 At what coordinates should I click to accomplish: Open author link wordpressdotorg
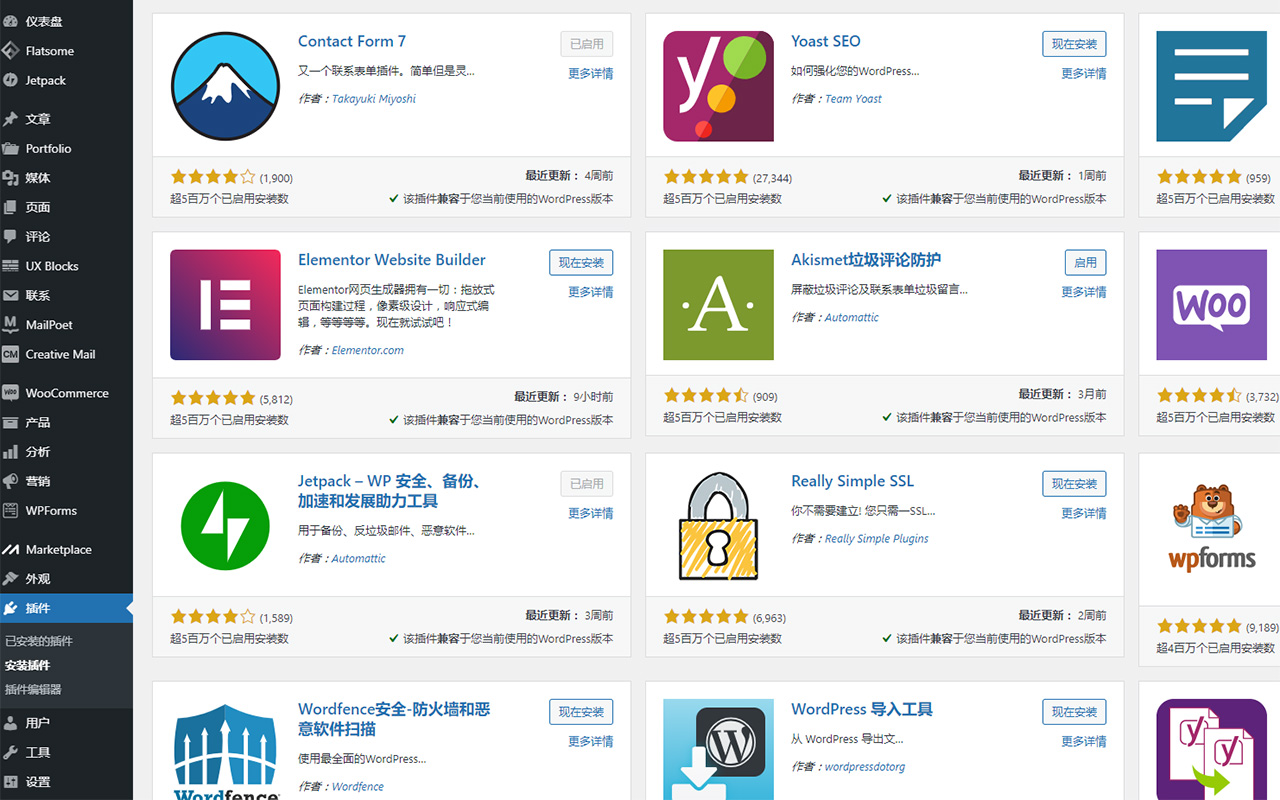[865, 767]
